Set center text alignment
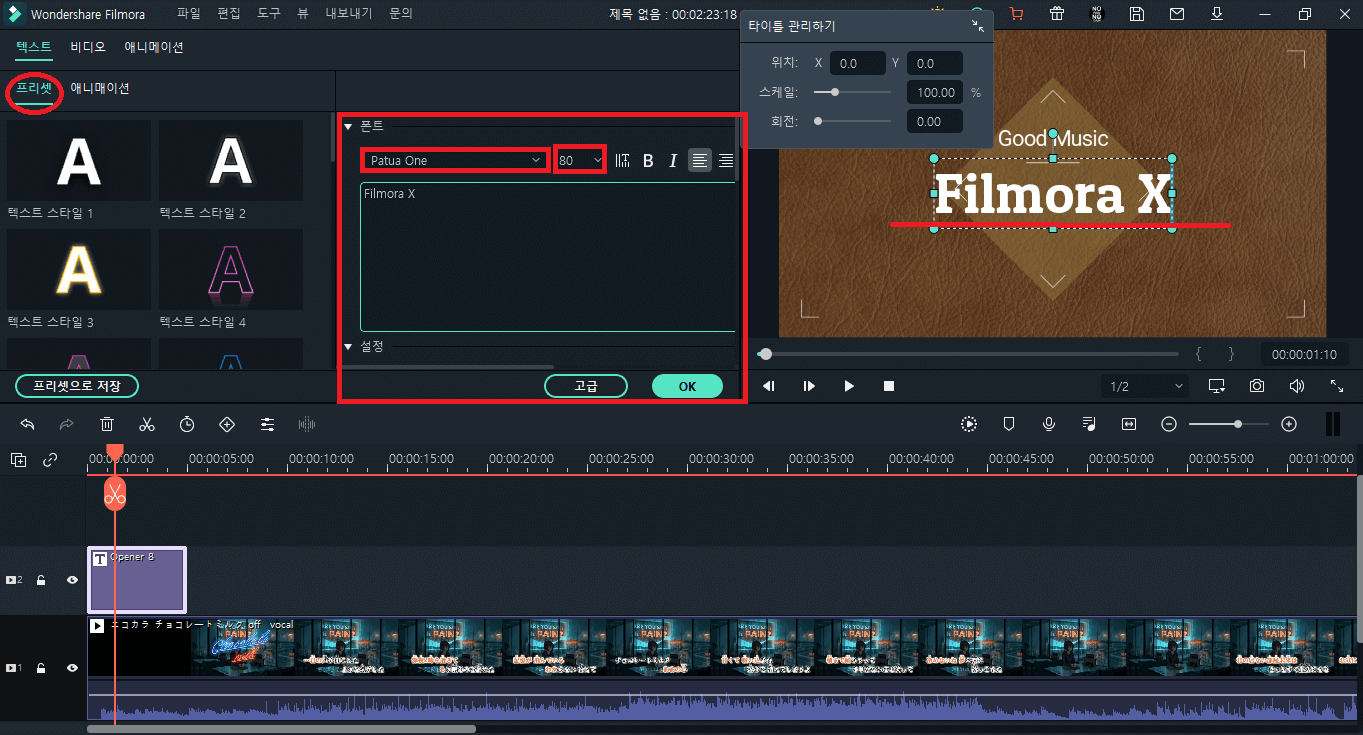The image size is (1363, 735). pyautogui.click(x=726, y=161)
